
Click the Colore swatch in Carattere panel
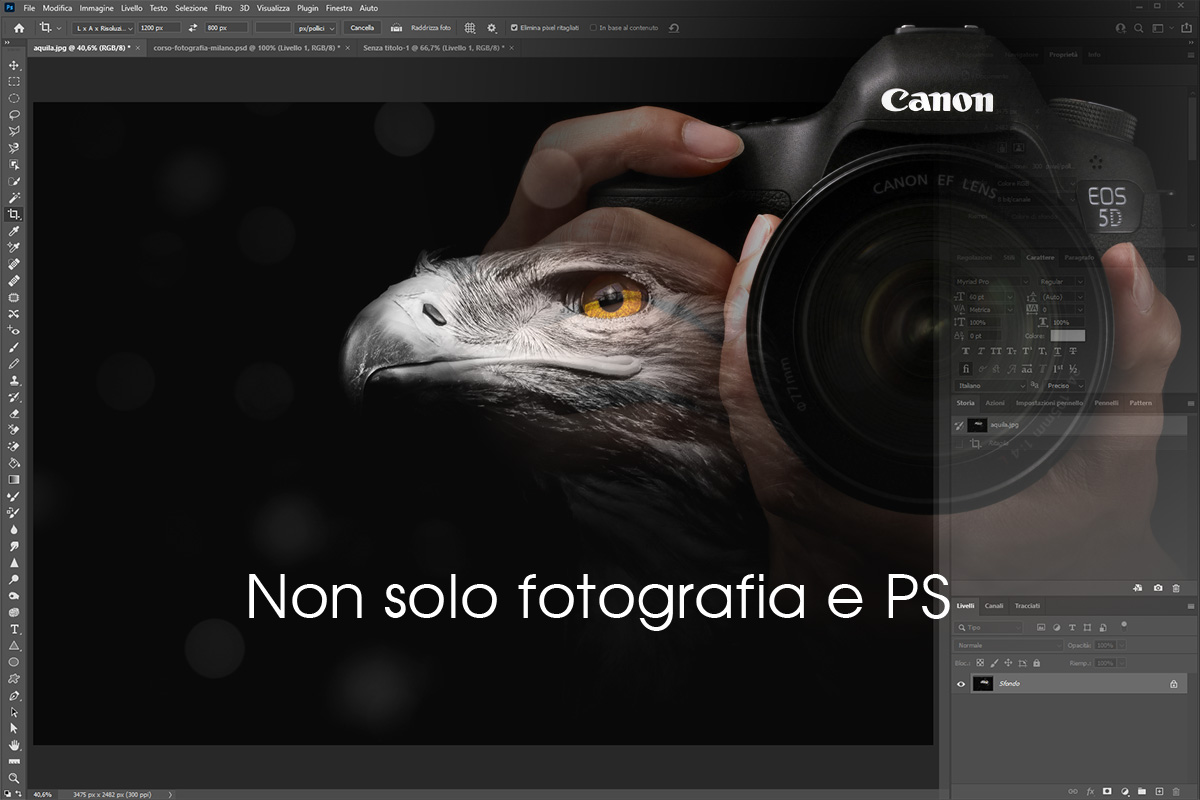pyautogui.click(x=1067, y=336)
